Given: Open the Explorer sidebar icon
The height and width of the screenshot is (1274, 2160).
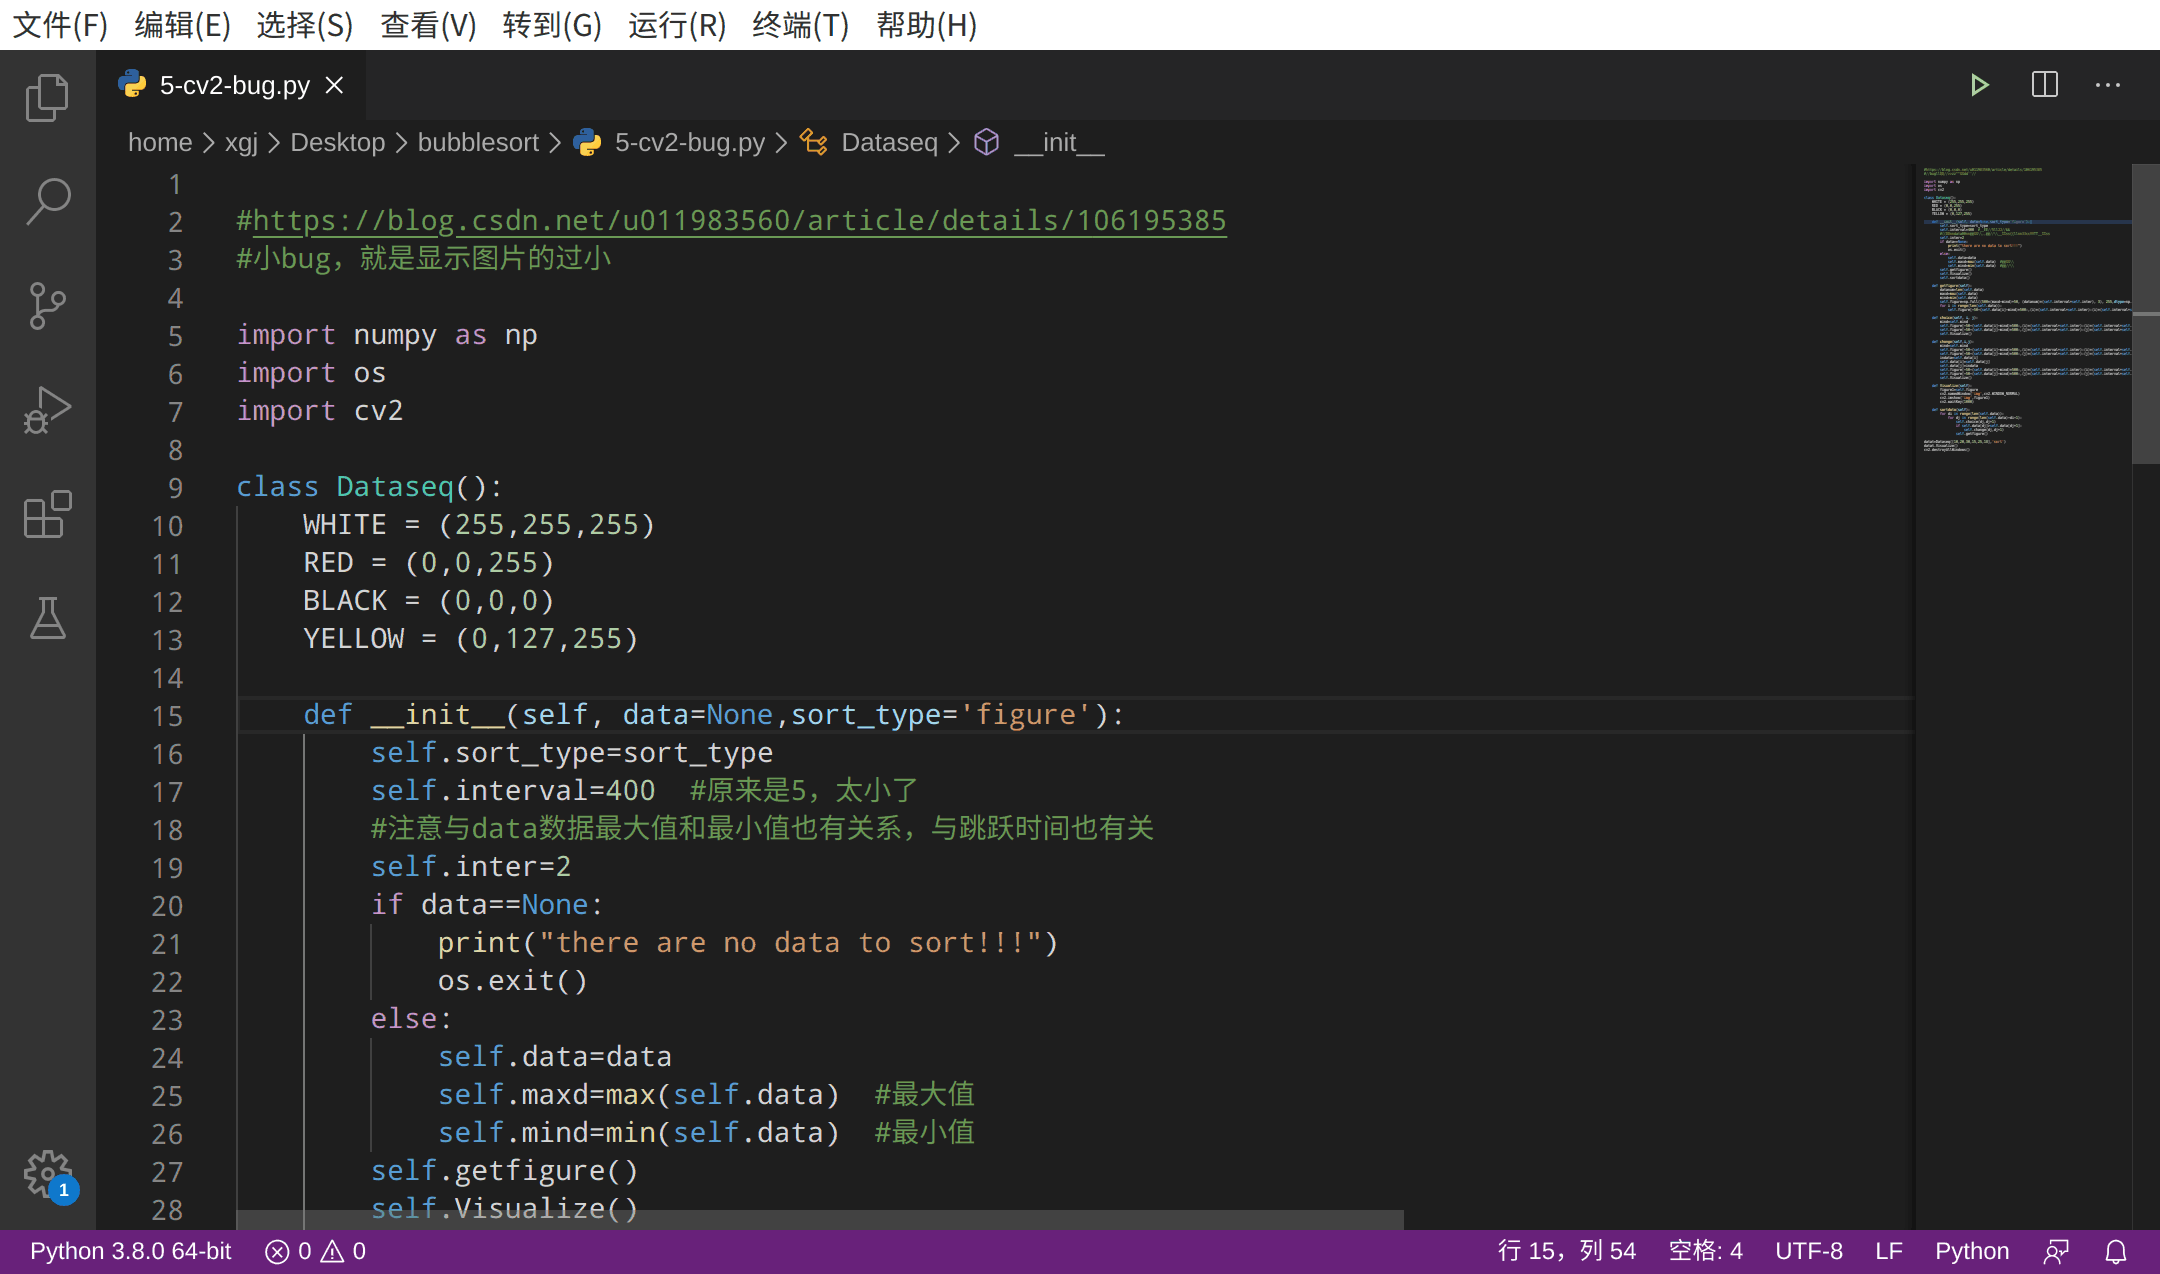Looking at the screenshot, I should pyautogui.click(x=47, y=97).
